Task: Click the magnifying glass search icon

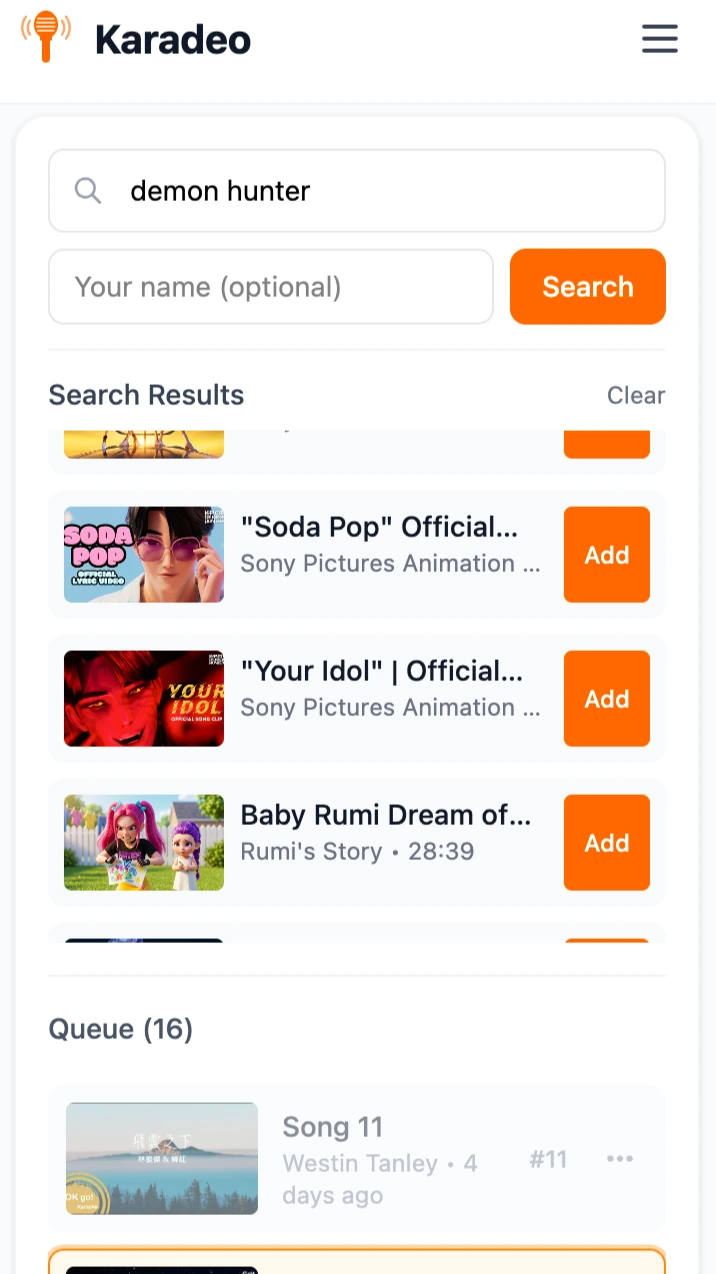Action: click(x=87, y=190)
